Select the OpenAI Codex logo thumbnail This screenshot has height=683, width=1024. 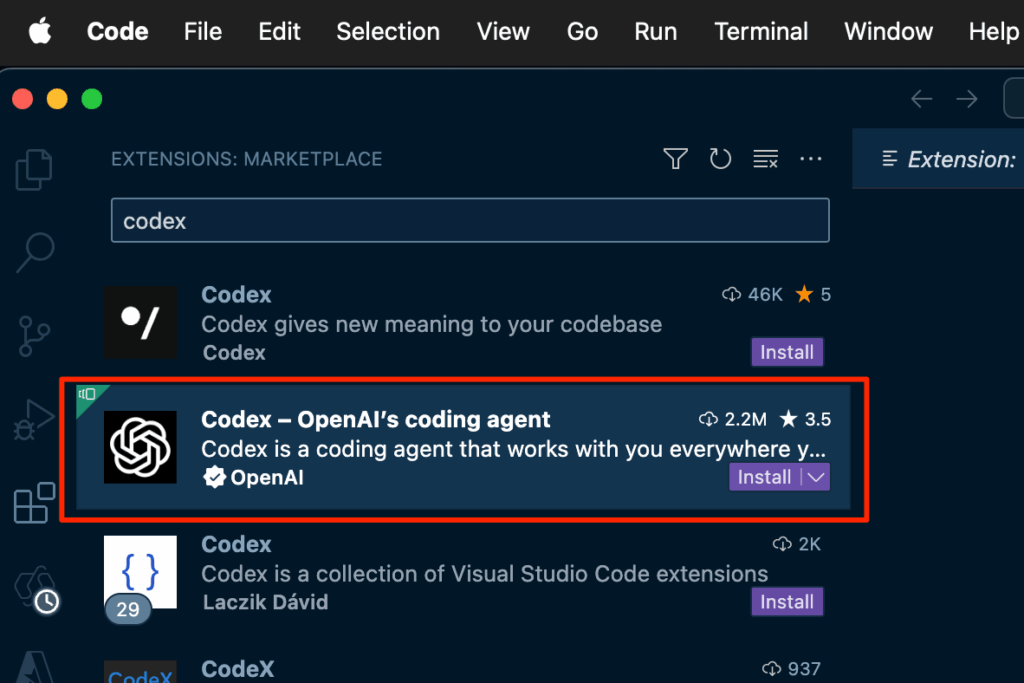point(141,446)
